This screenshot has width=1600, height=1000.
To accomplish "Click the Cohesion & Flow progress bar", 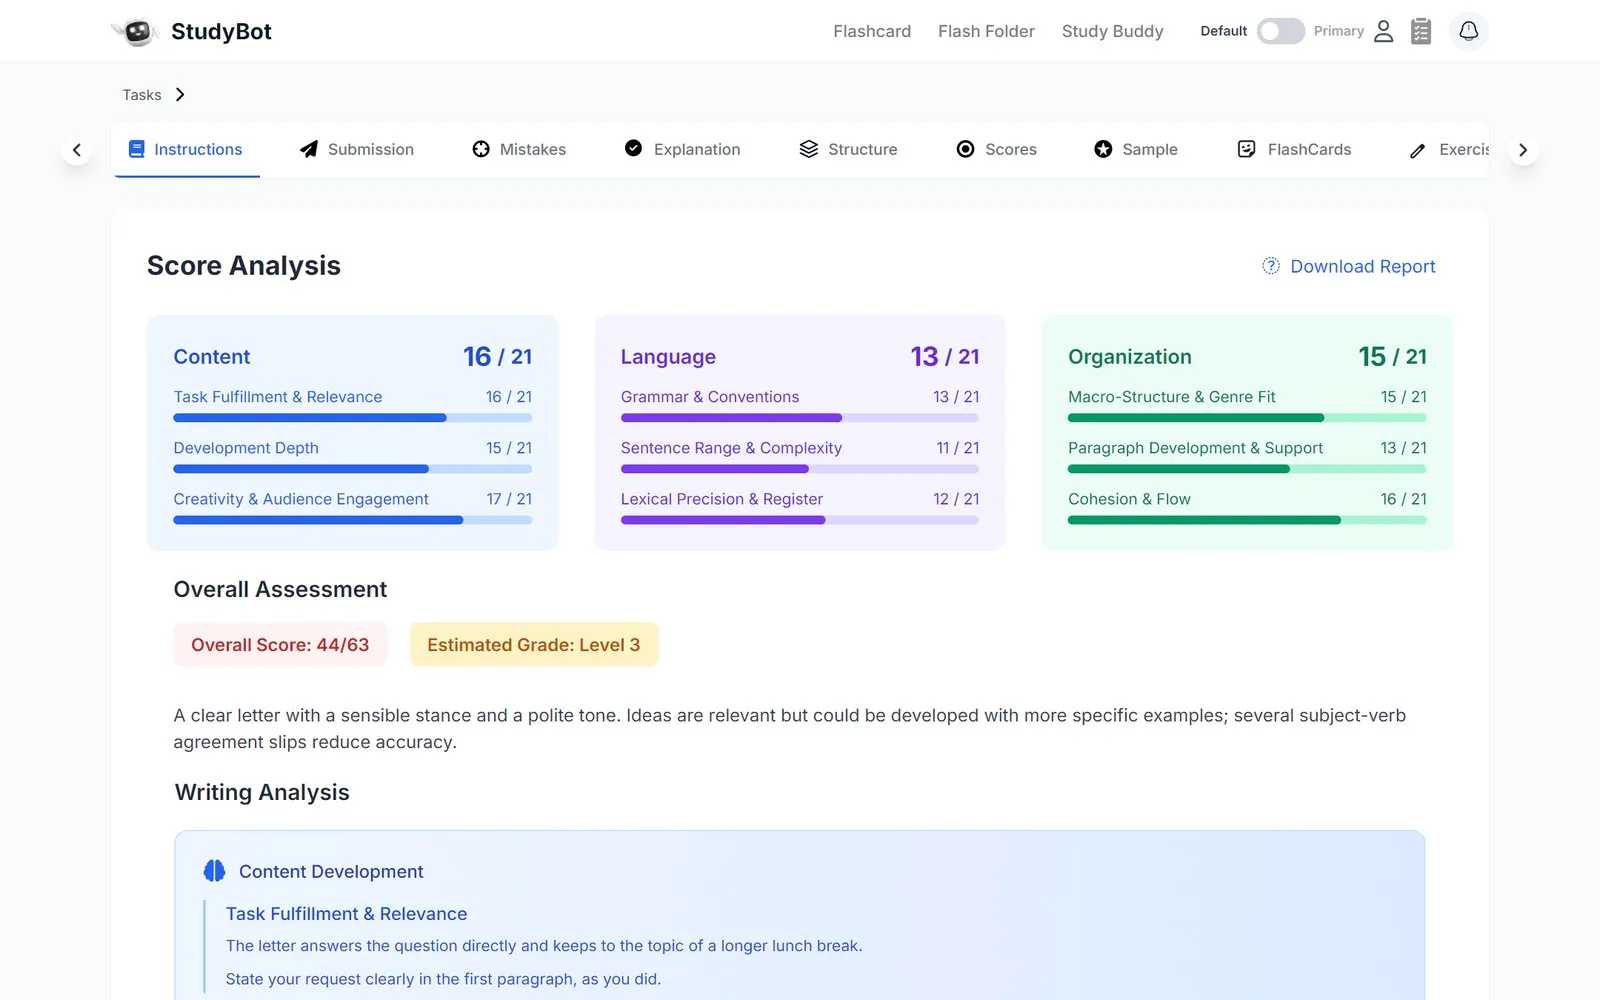I will coord(1247,520).
